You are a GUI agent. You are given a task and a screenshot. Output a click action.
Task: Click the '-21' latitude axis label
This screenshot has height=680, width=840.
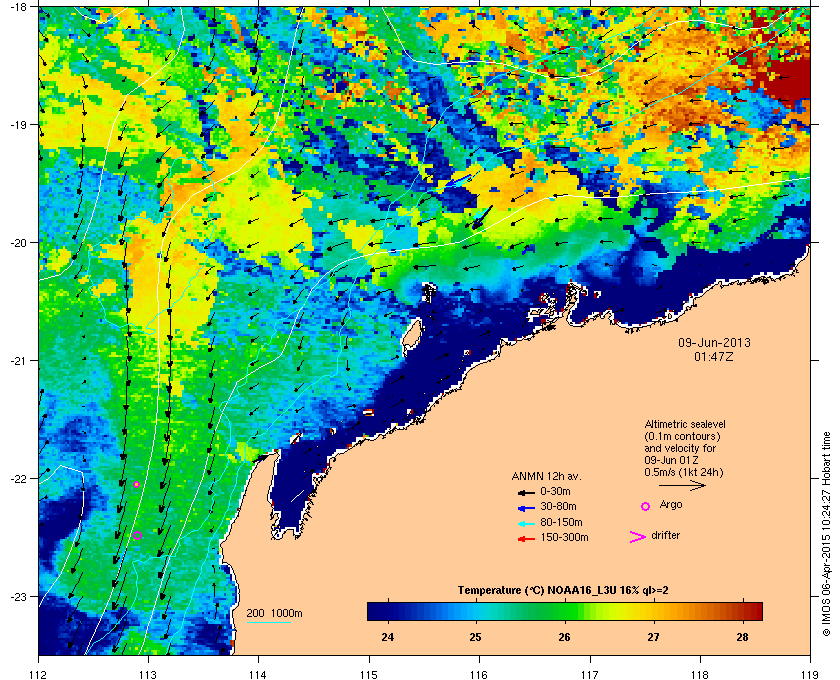[x=18, y=360]
